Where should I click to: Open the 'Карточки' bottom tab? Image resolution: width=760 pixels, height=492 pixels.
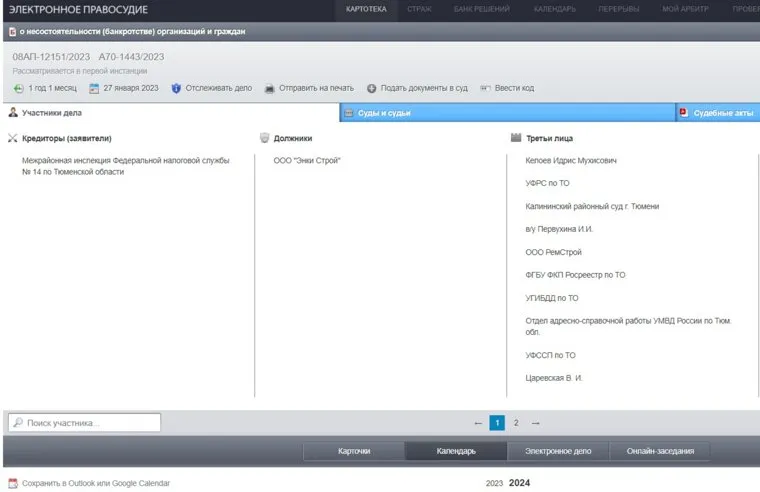point(354,451)
